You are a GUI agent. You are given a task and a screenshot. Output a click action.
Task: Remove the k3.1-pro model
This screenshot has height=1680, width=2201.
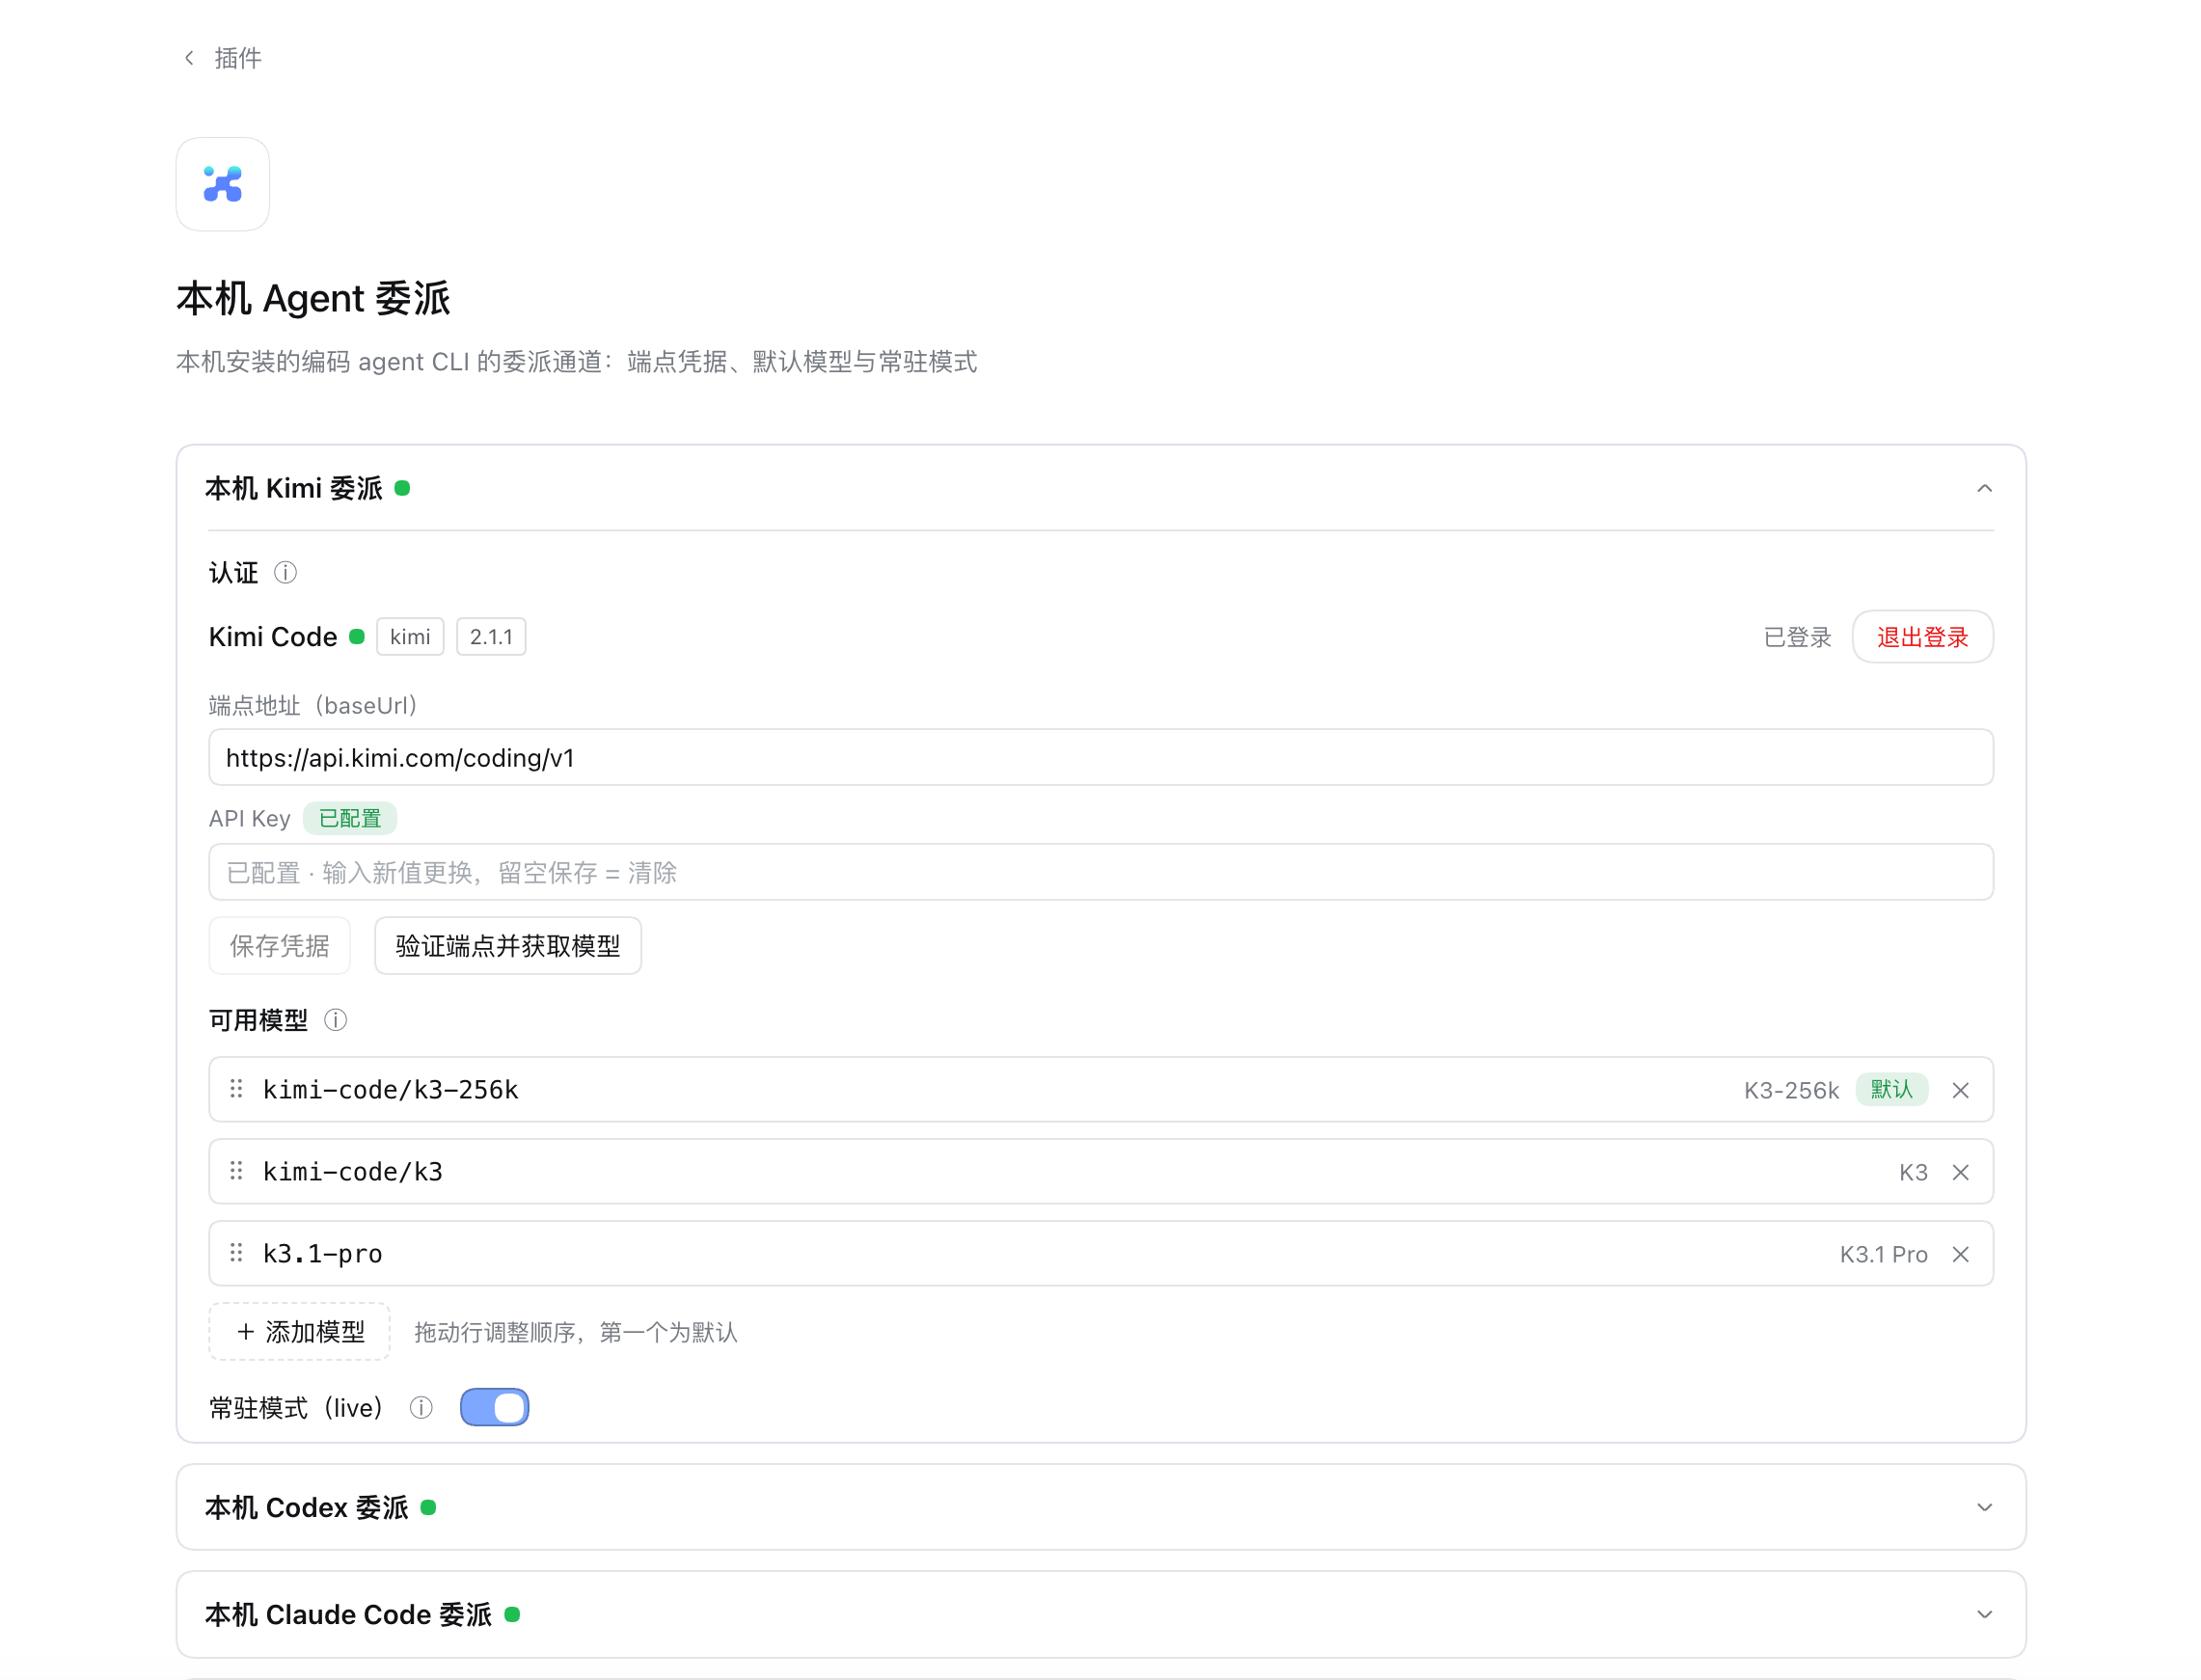[x=1960, y=1254]
